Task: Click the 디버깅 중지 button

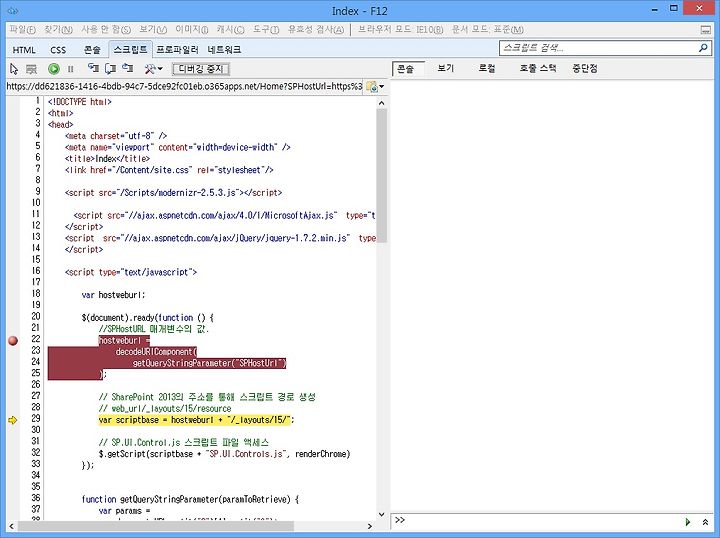Action: (201, 69)
